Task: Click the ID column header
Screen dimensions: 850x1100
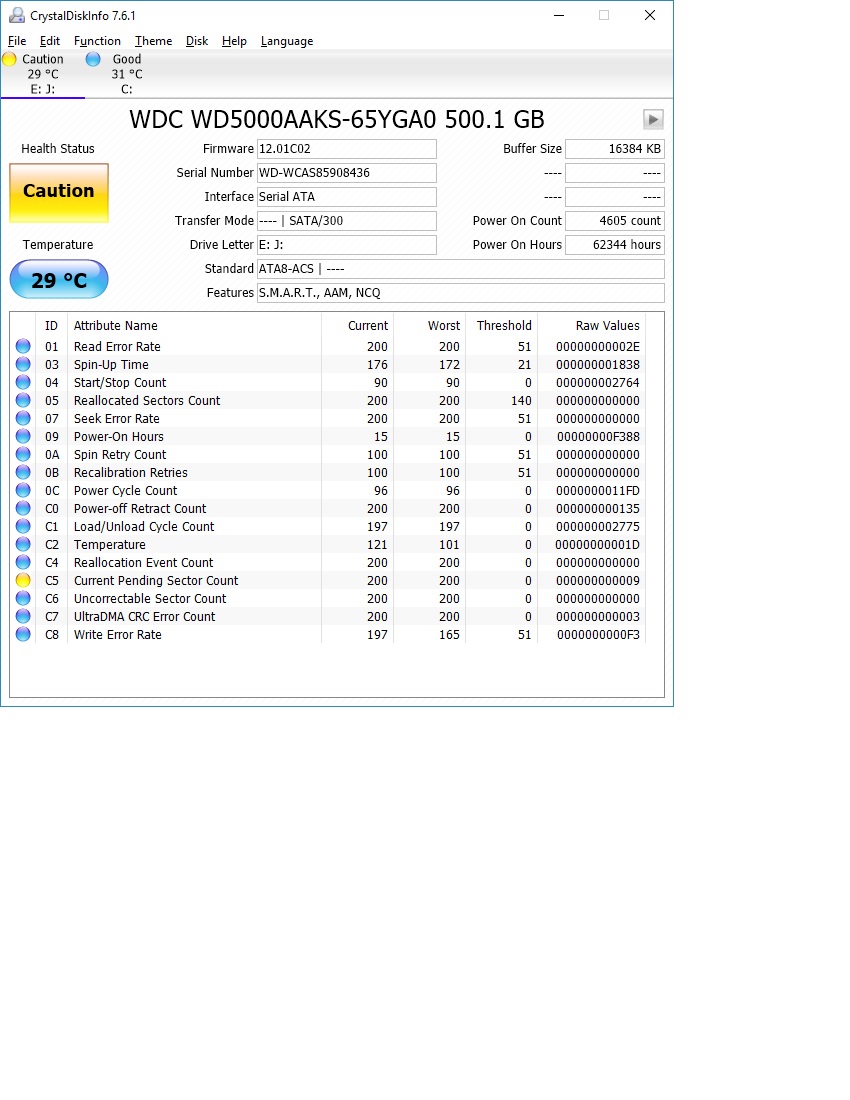Action: tap(51, 326)
